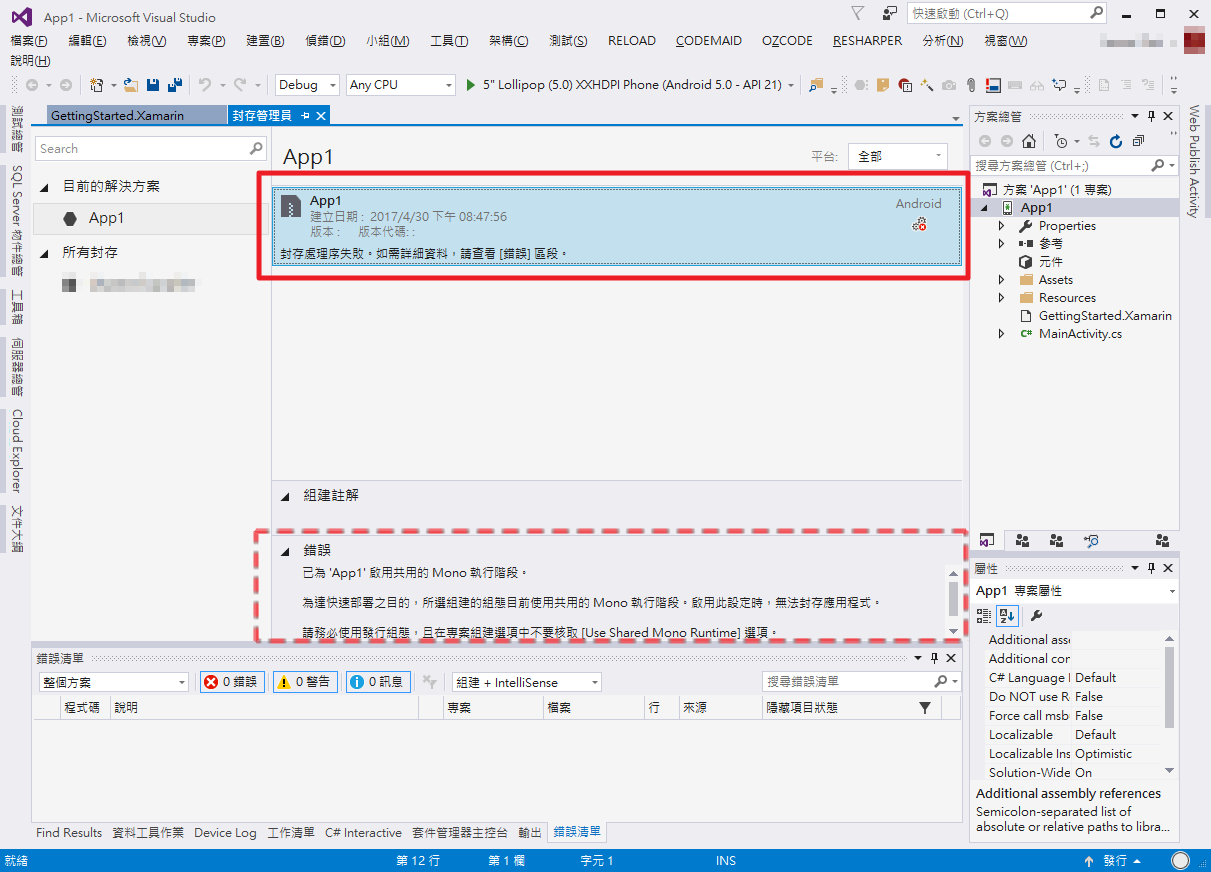Open the RESHARPER menu

pos(867,41)
